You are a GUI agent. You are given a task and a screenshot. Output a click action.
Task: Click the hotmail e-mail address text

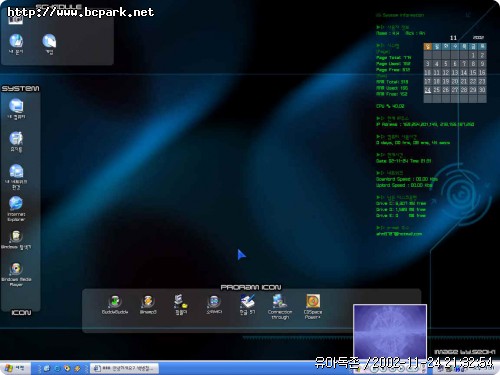[x=399, y=234]
